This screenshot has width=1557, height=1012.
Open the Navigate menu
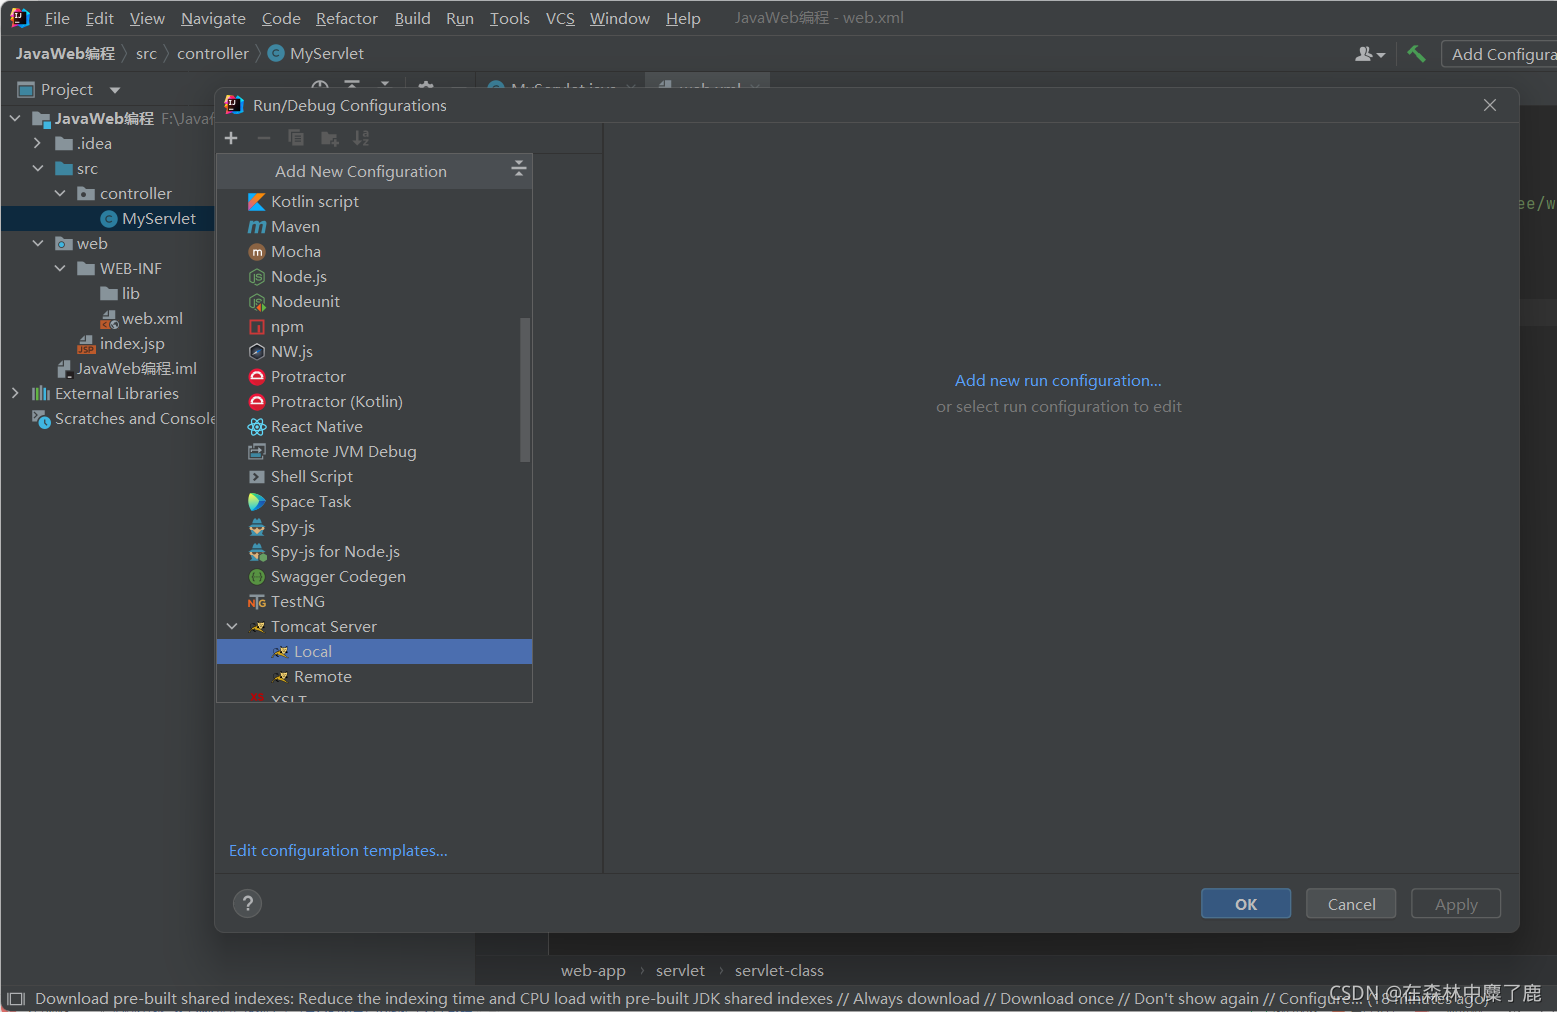(213, 18)
